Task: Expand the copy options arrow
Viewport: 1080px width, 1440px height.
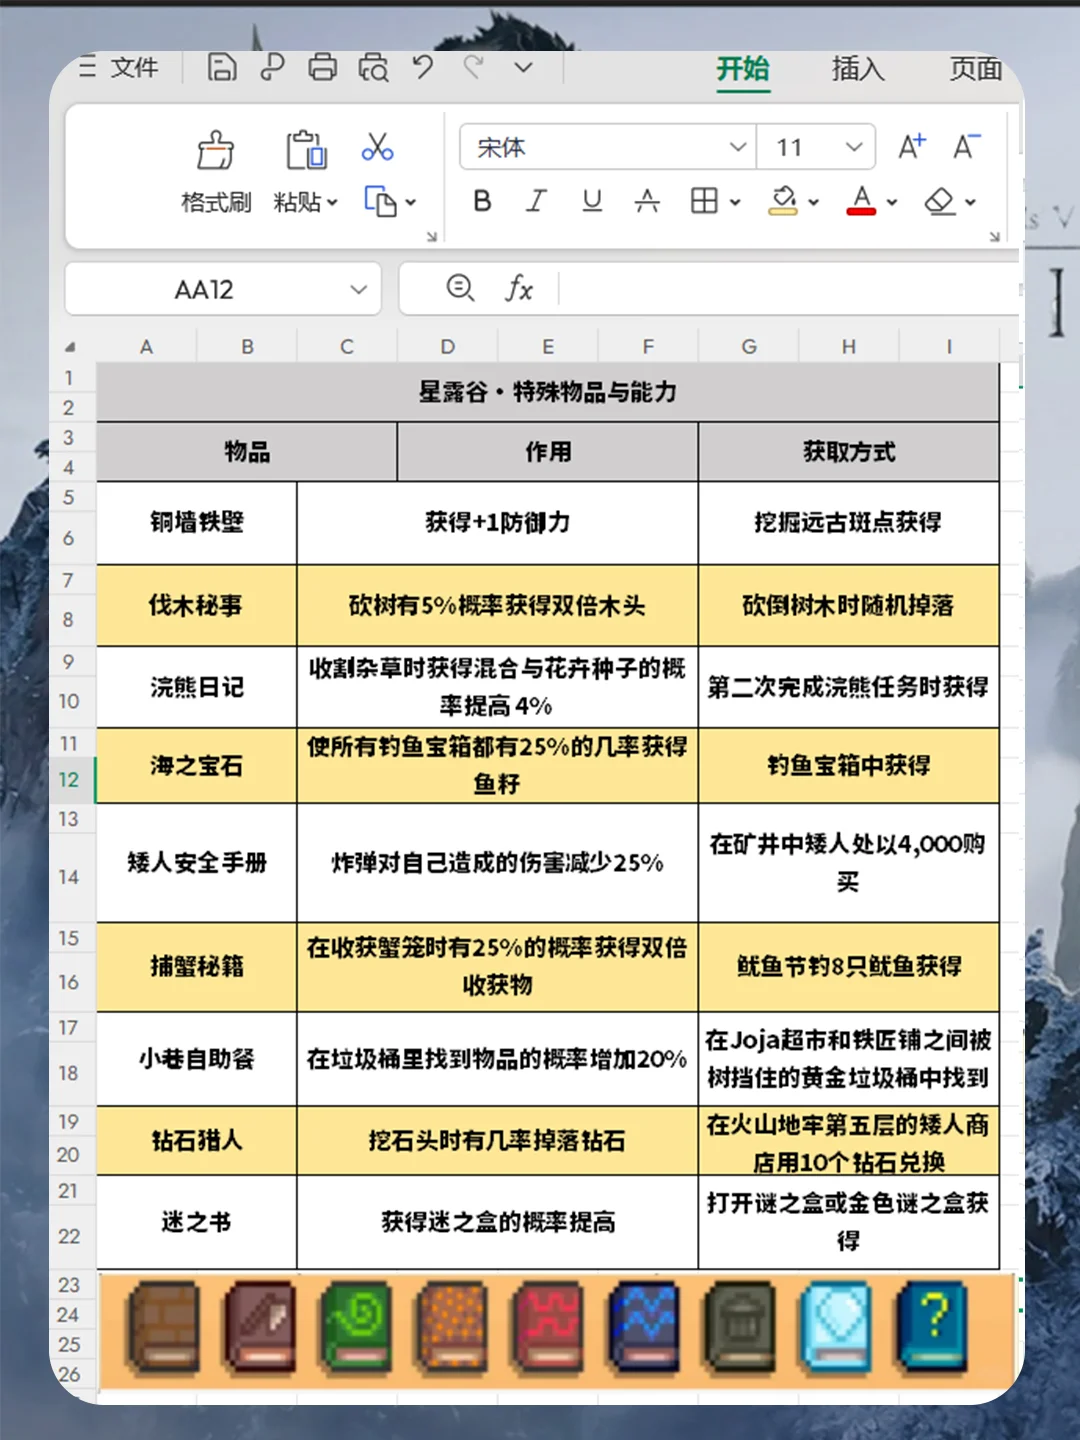Action: [410, 202]
